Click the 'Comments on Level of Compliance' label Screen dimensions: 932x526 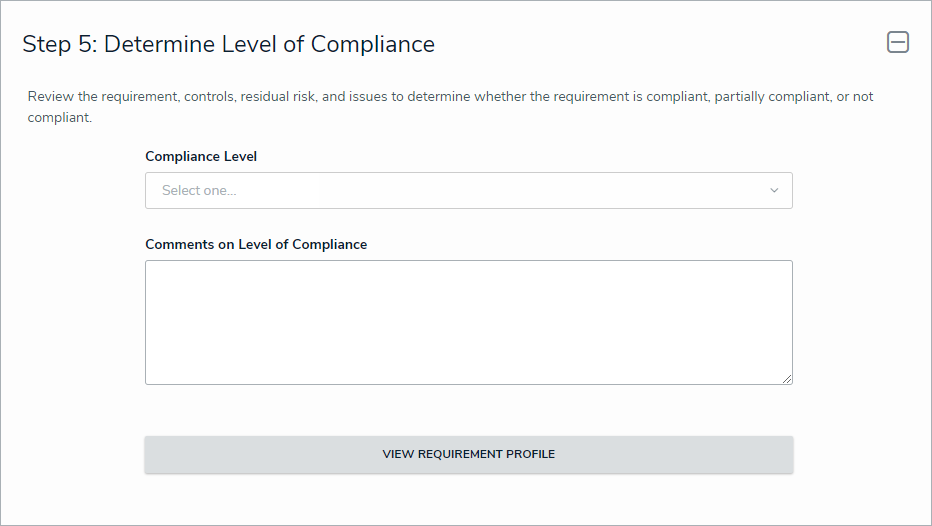(x=256, y=244)
